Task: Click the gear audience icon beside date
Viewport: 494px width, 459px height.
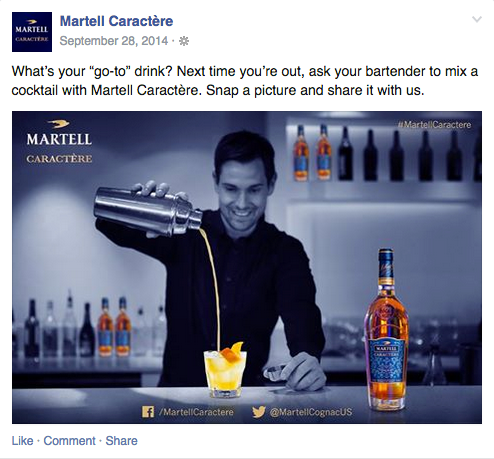Action: [184, 41]
